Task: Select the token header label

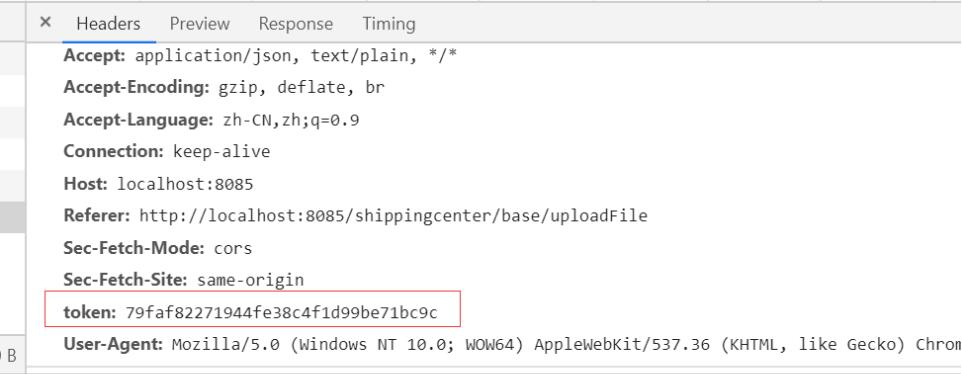Action: tap(90, 313)
